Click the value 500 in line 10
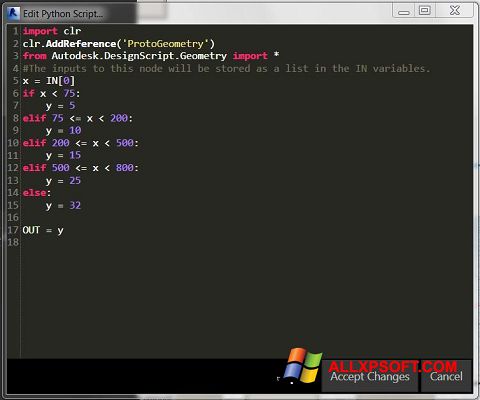Screen dimensions: 480x400 click(125, 143)
